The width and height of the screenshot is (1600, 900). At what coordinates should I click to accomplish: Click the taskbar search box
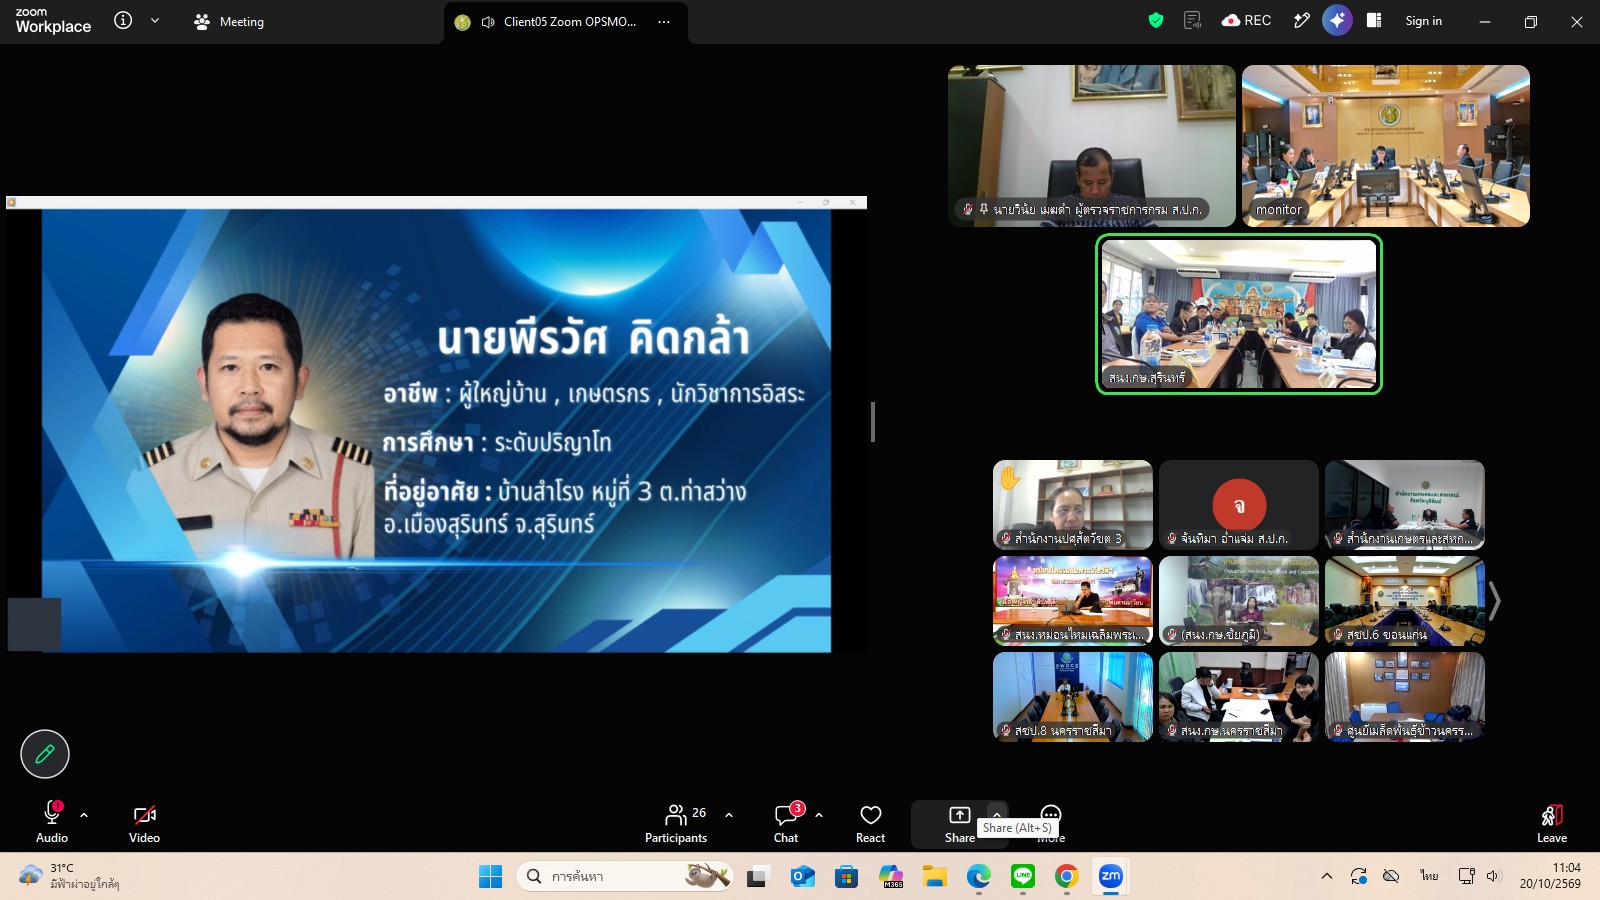click(625, 877)
